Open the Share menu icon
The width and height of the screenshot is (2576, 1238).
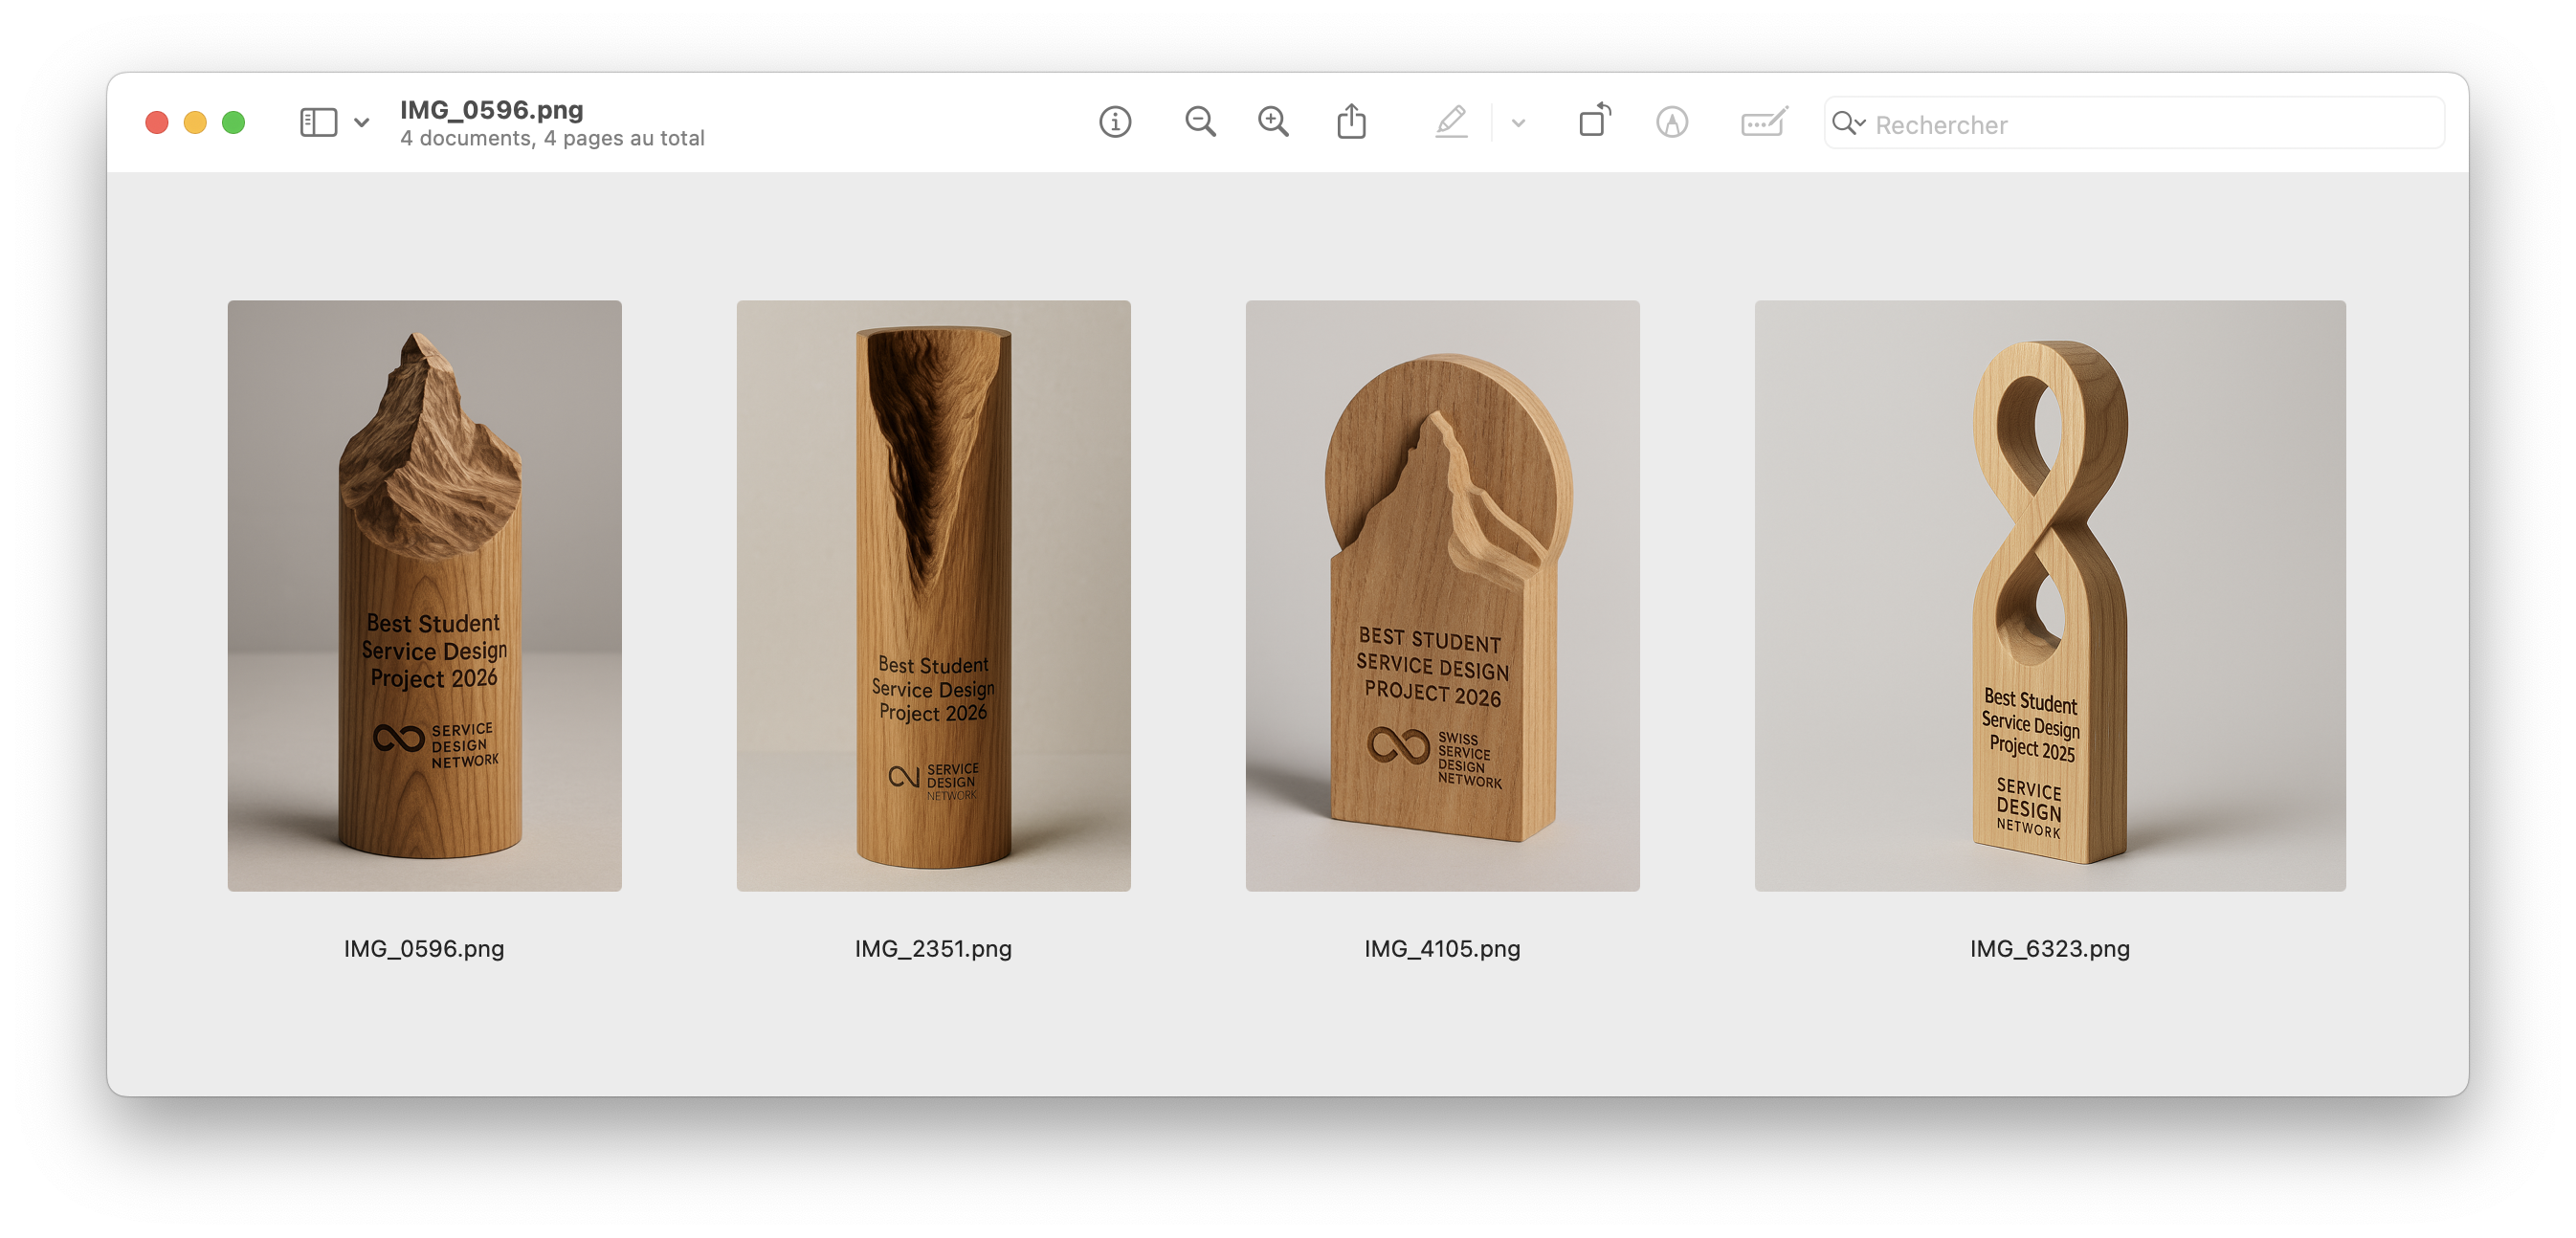pos(1351,122)
